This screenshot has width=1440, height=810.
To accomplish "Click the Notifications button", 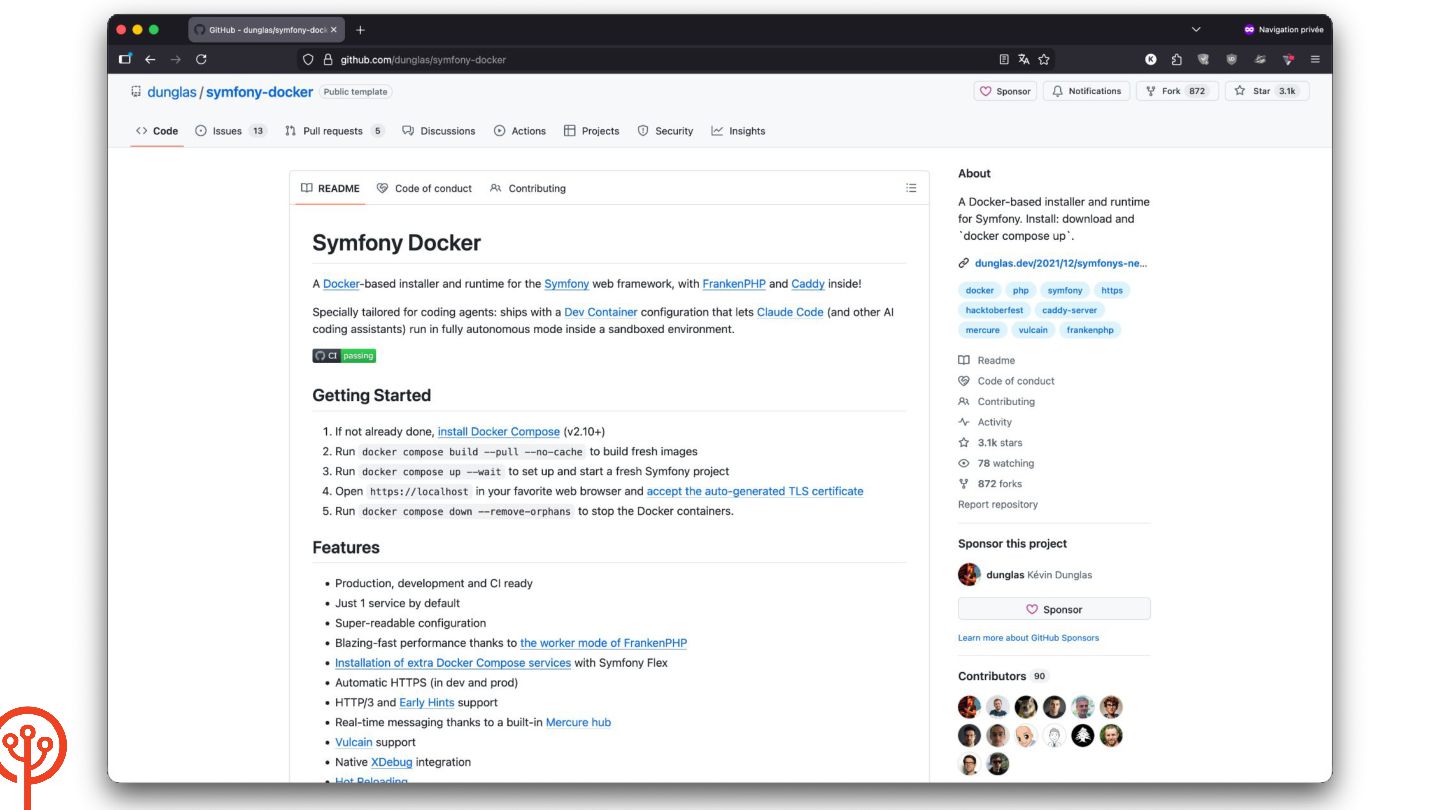I will (x=1087, y=91).
